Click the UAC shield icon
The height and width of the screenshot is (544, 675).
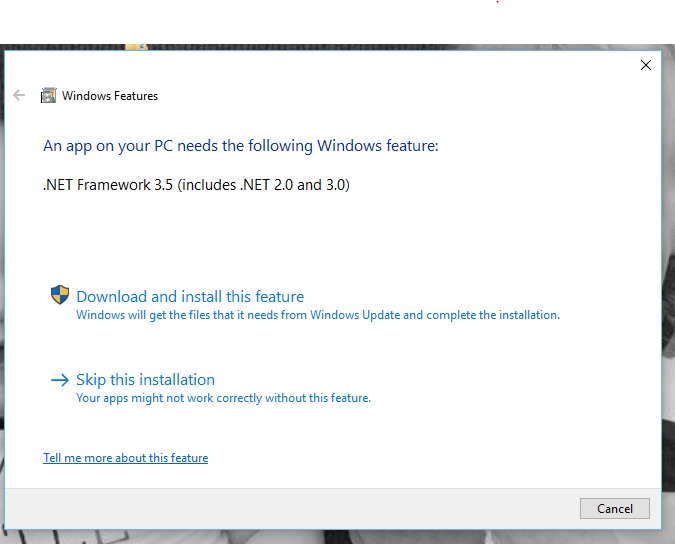click(x=60, y=295)
